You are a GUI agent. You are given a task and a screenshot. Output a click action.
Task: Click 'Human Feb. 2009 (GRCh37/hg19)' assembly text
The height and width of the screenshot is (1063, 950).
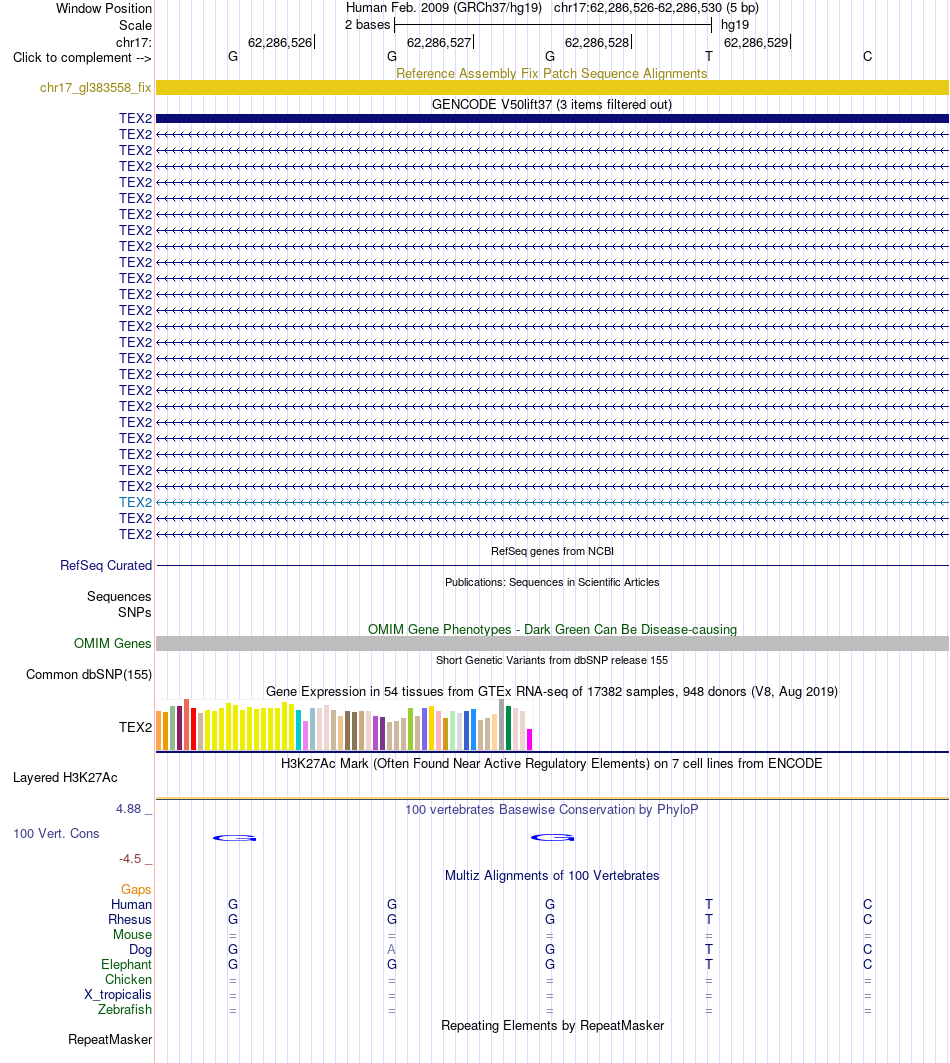[x=443, y=7]
